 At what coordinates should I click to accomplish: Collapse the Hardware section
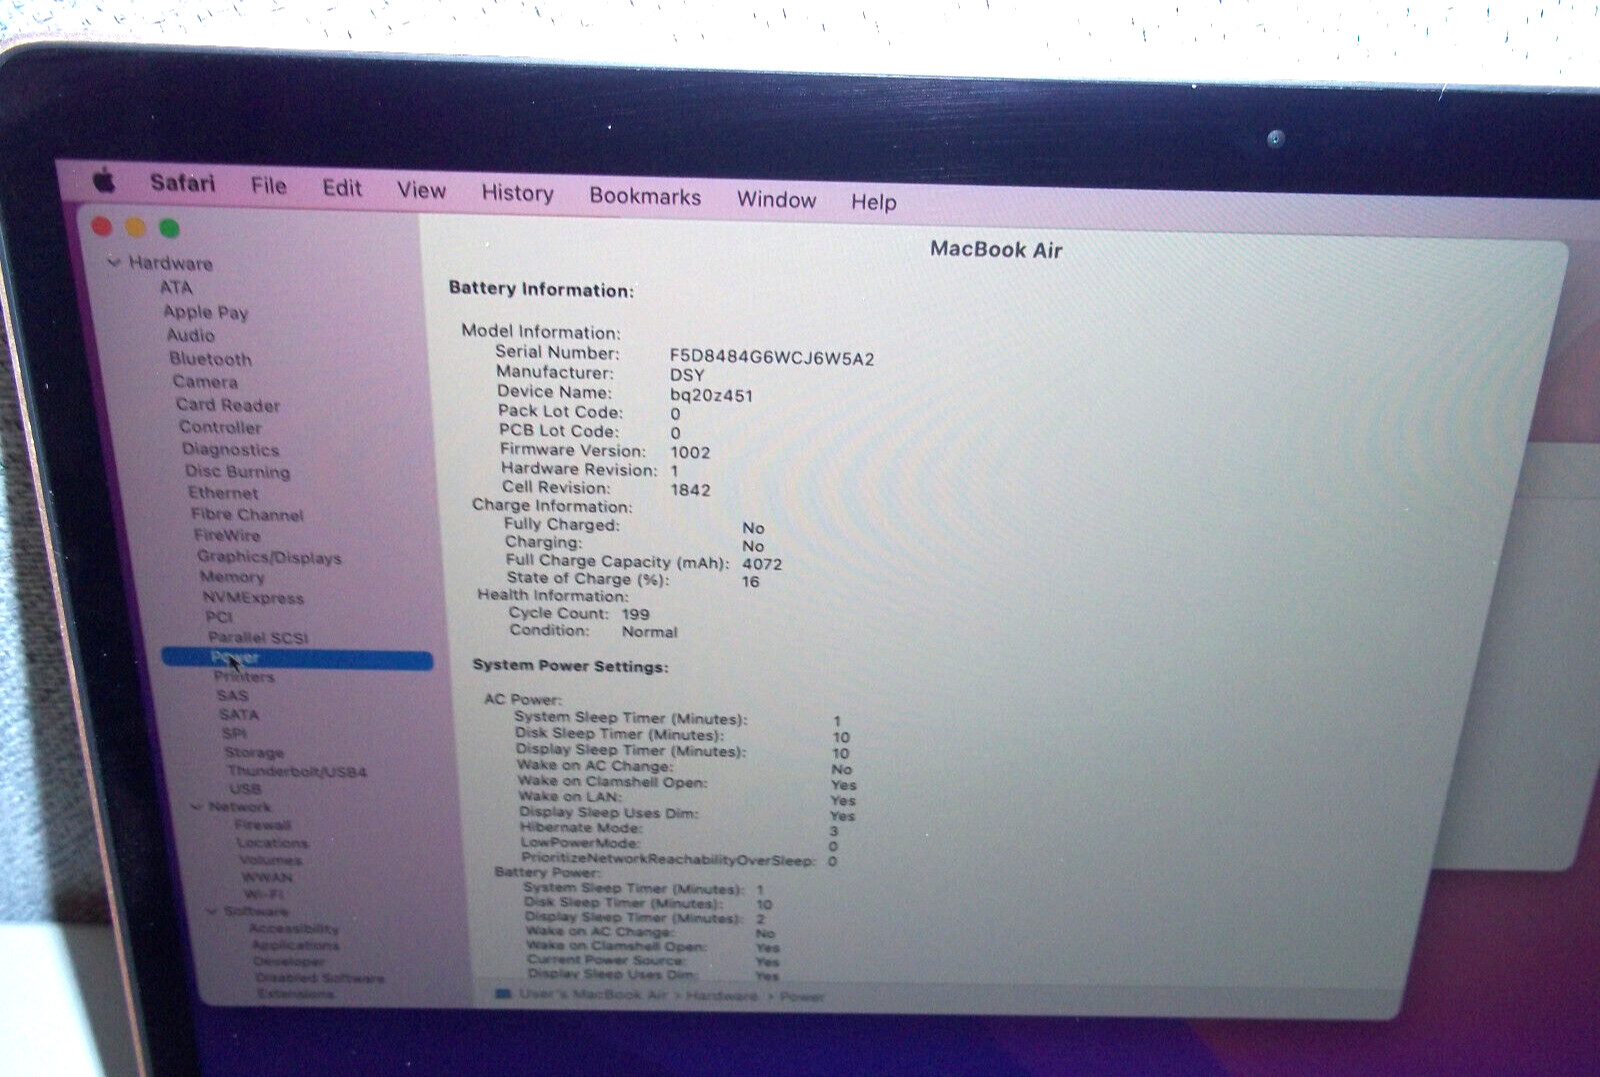point(114,263)
